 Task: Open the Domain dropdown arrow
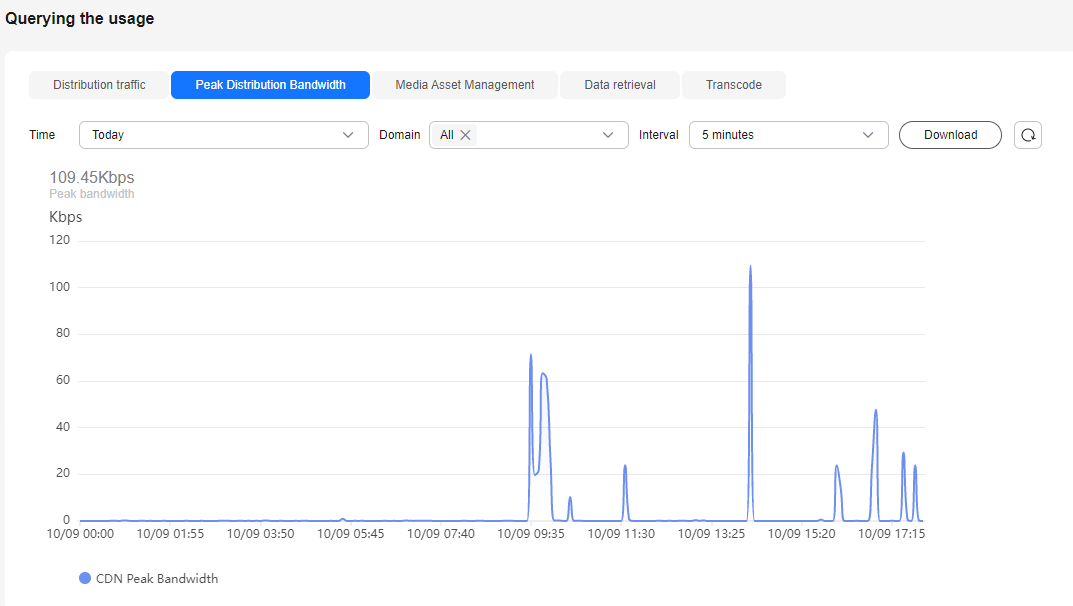608,135
